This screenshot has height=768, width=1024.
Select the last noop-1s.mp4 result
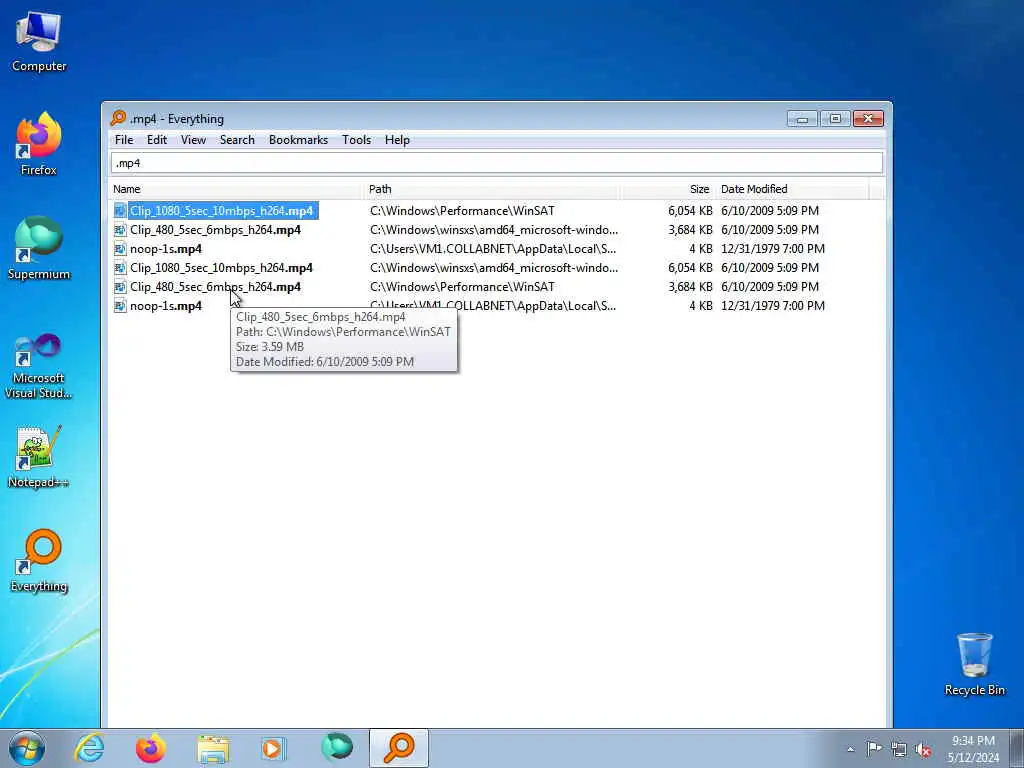tap(165, 306)
